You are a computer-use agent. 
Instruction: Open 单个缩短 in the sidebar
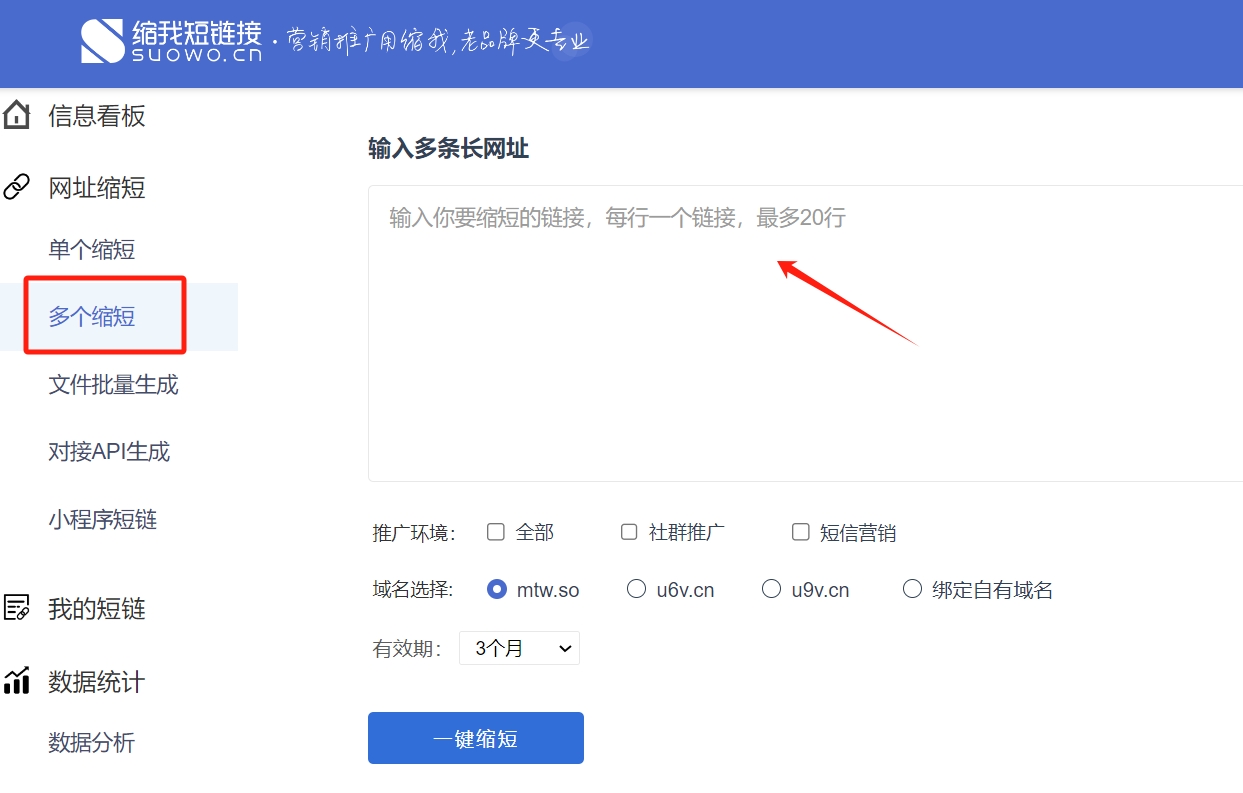(92, 250)
